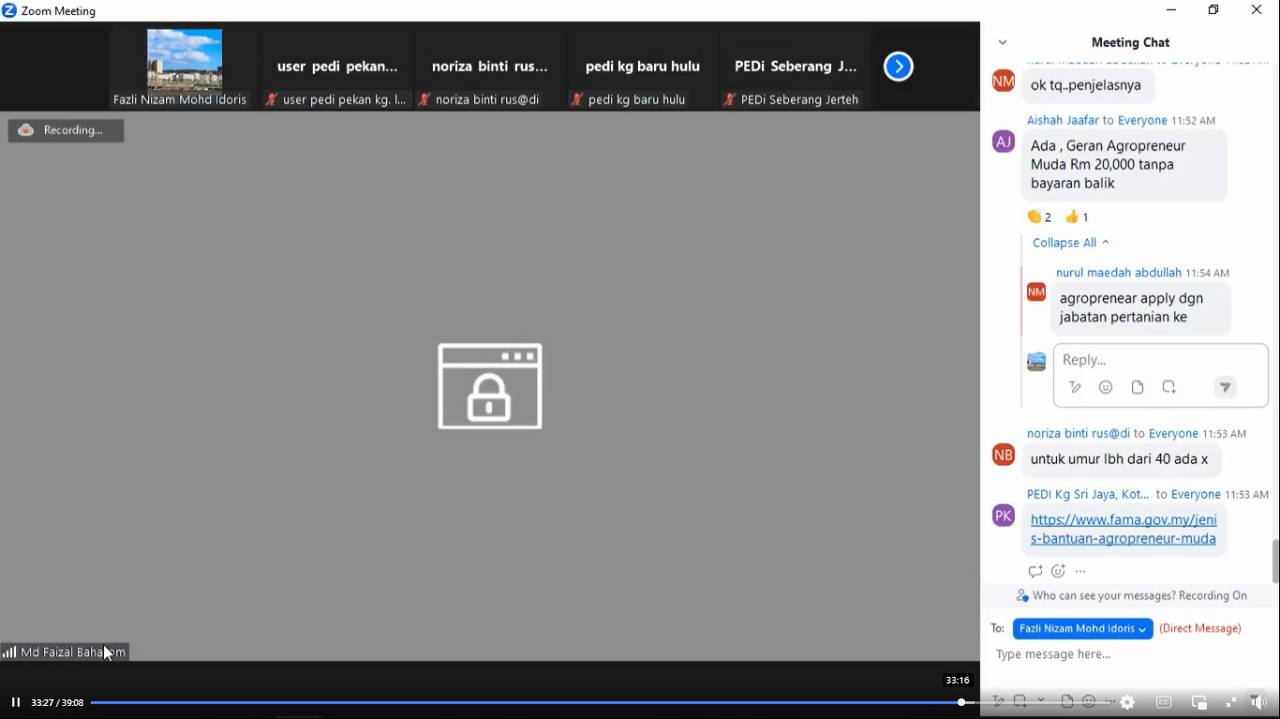Image resolution: width=1280 pixels, height=719 pixels.
Task: Click Who can see your messages? link
Action: point(1104,595)
